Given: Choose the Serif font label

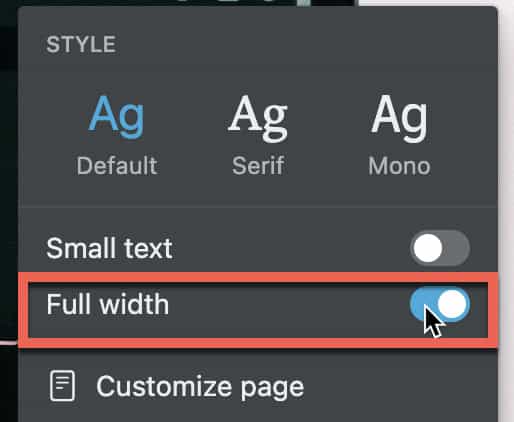Looking at the screenshot, I should (x=258, y=165).
